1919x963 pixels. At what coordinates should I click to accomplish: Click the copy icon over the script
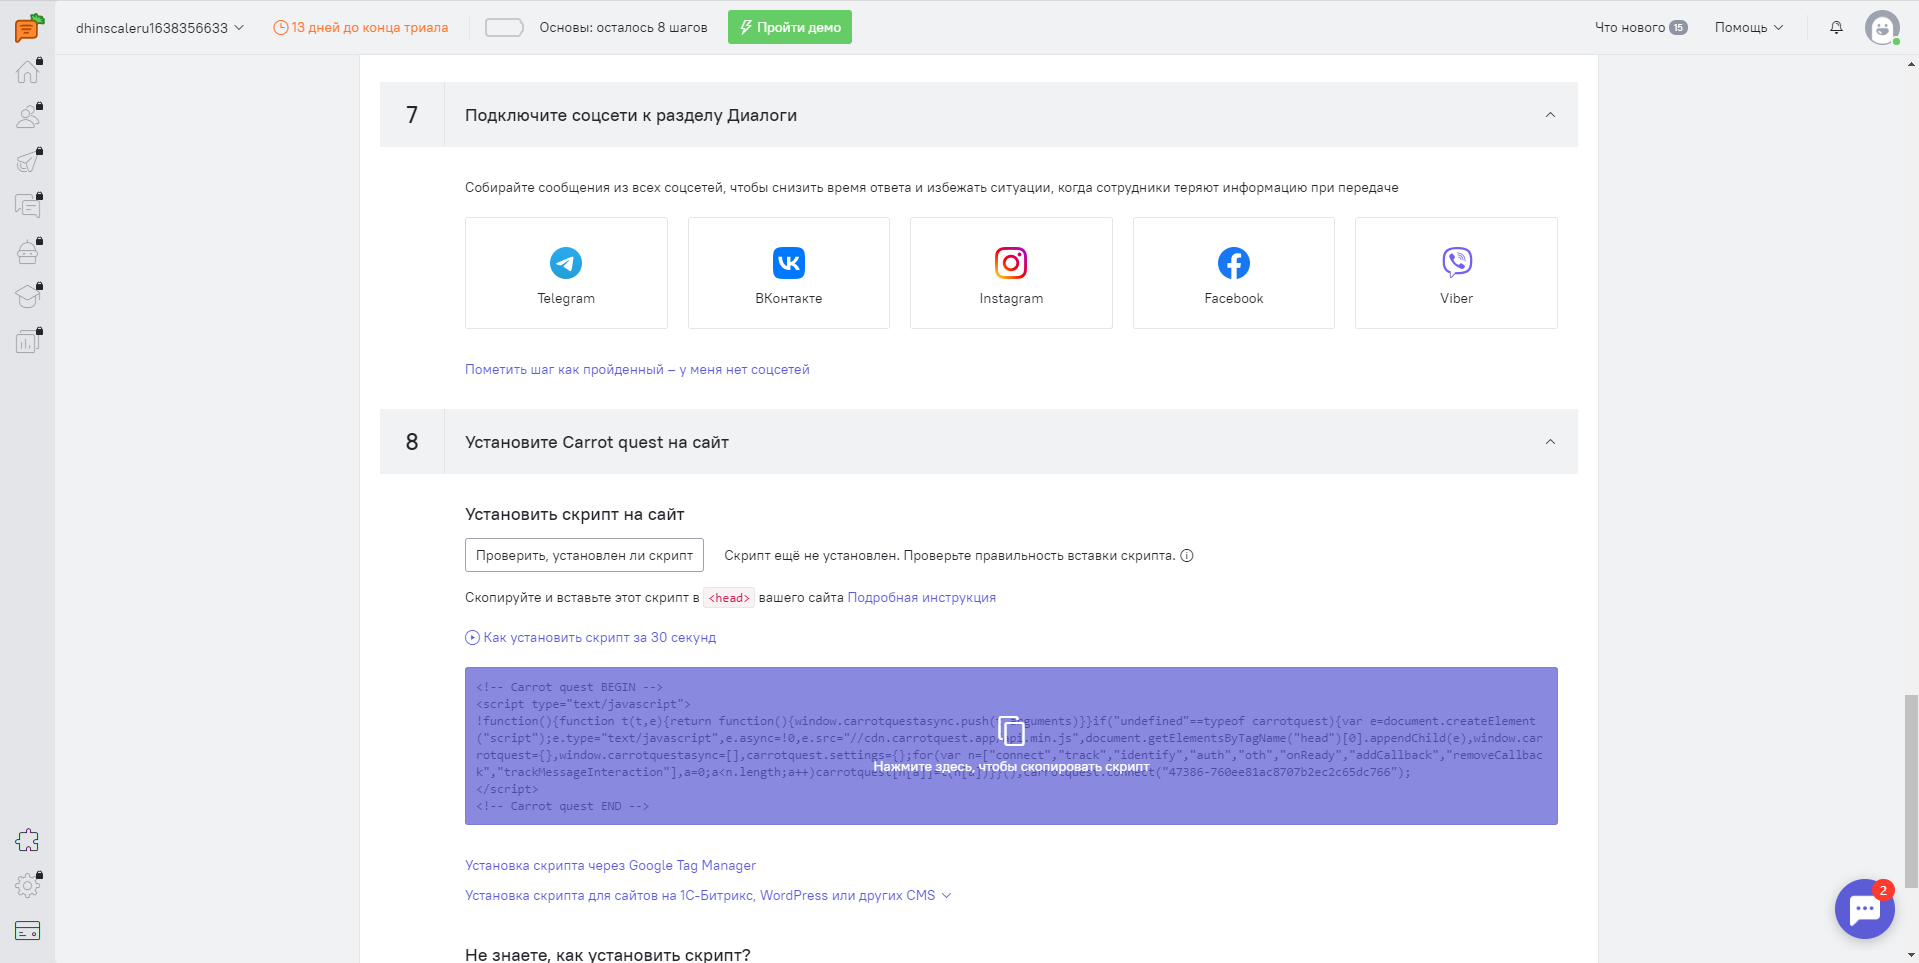click(x=1011, y=731)
